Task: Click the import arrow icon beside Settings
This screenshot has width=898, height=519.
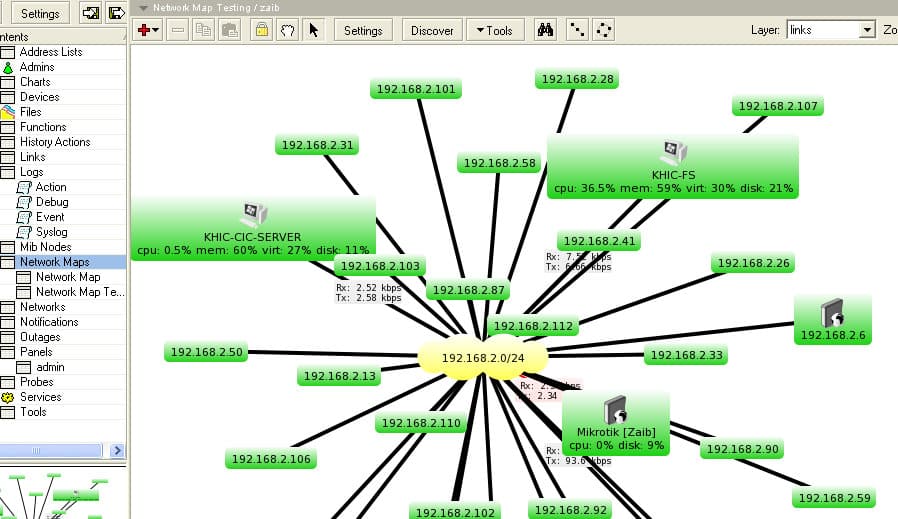Action: pyautogui.click(x=90, y=13)
